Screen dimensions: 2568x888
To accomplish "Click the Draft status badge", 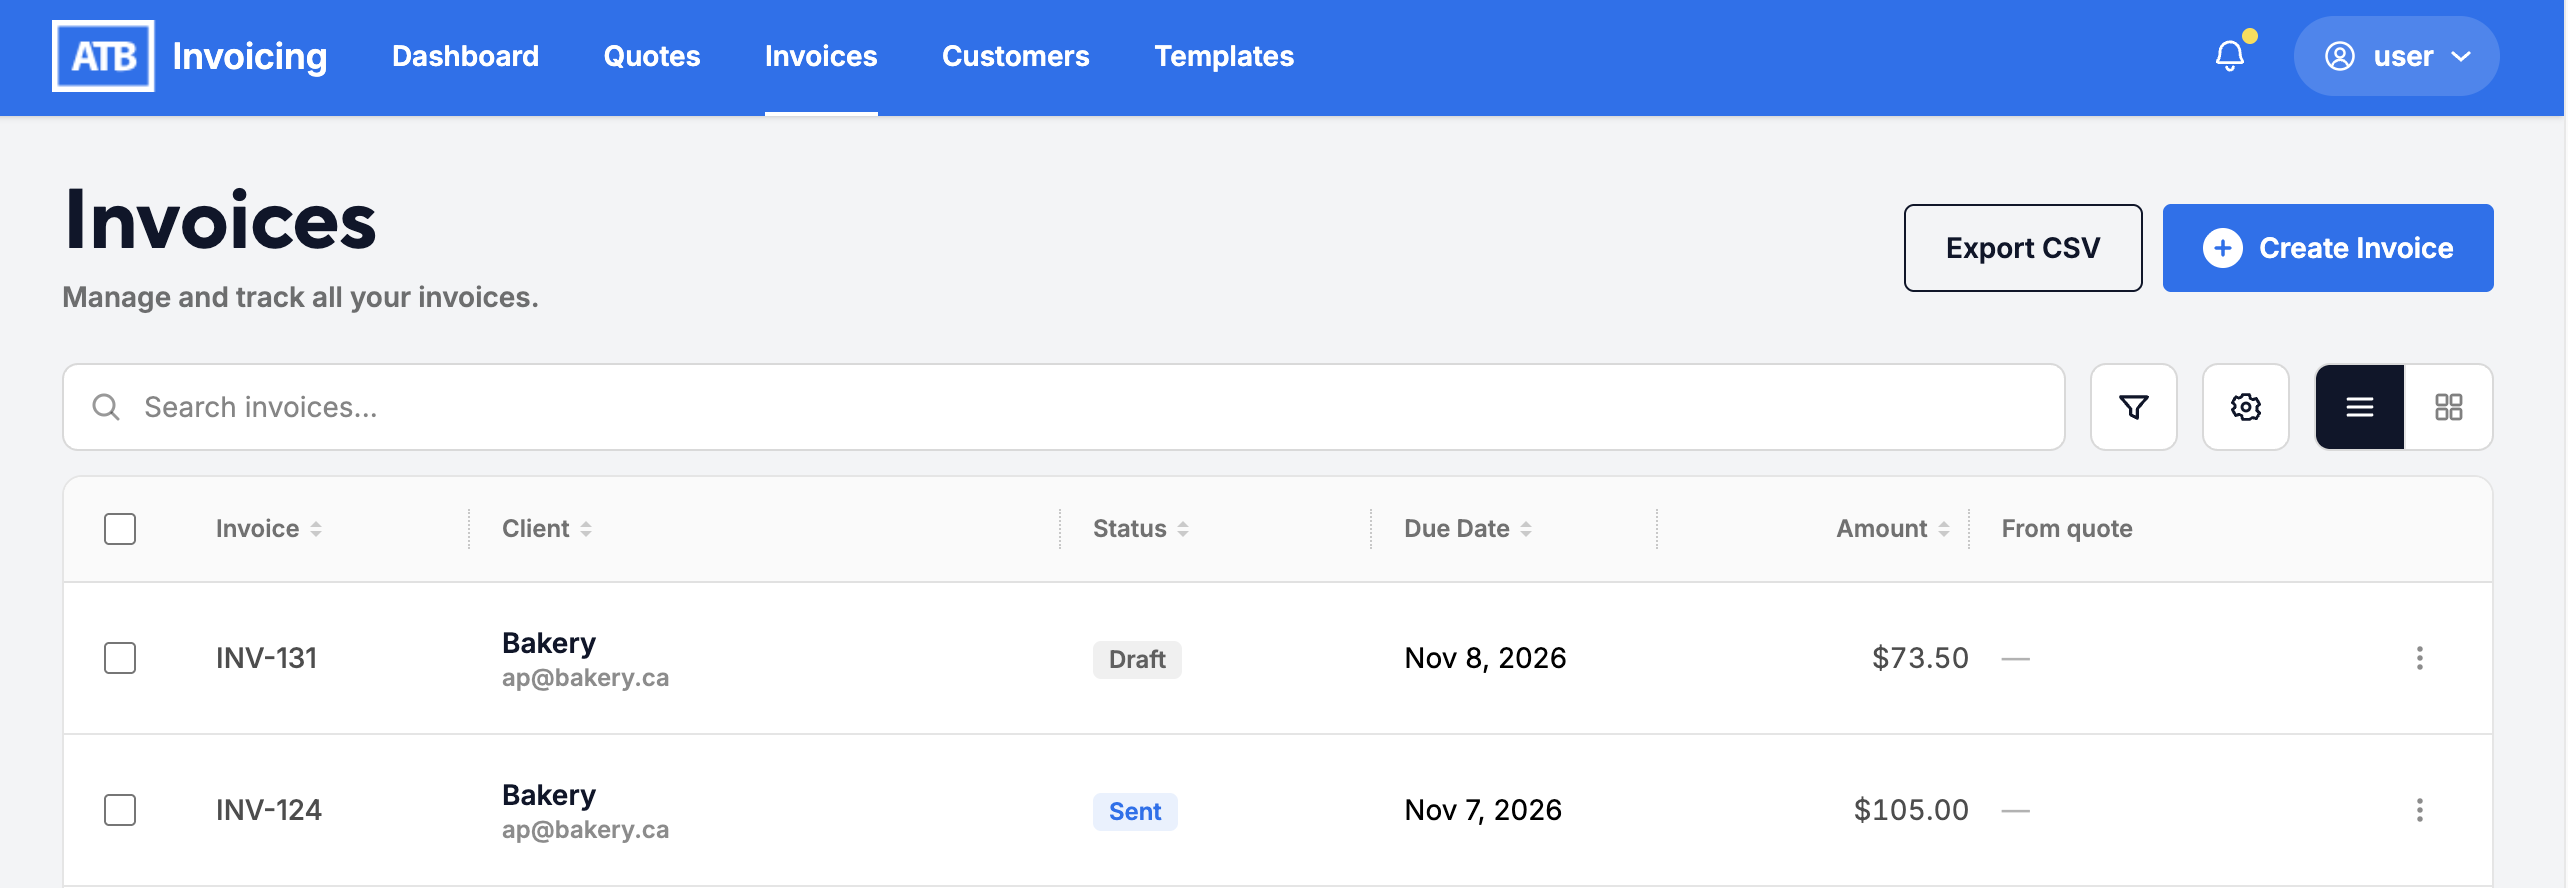I will [x=1137, y=660].
